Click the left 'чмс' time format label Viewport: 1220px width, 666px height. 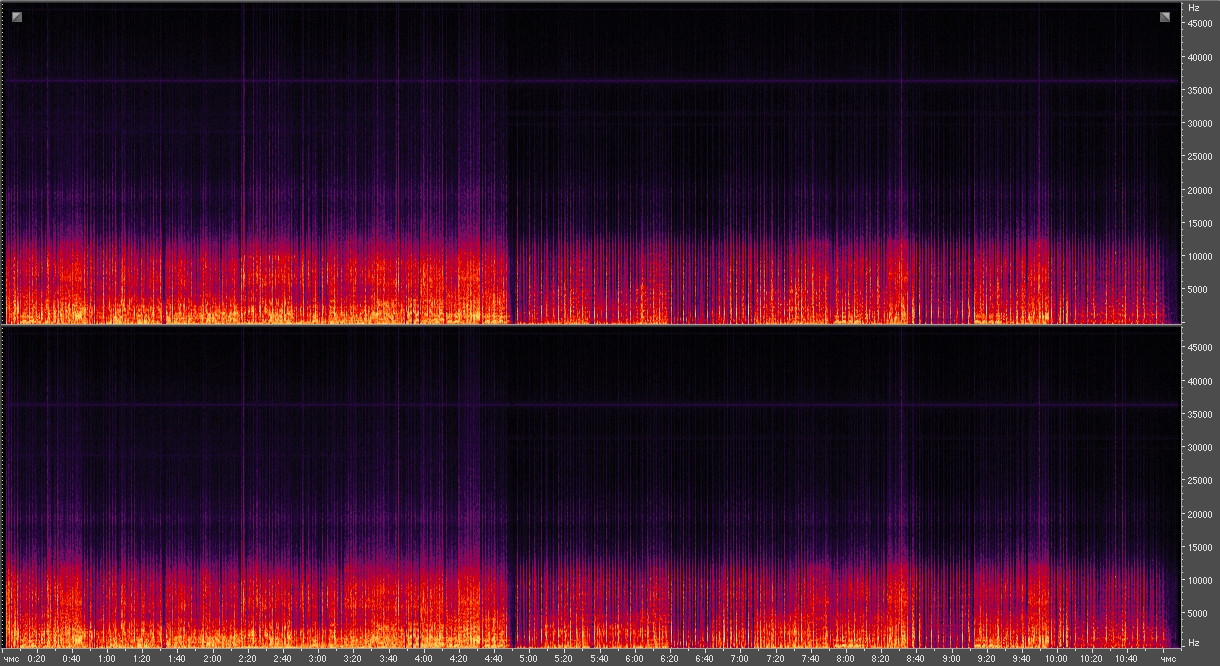[11, 659]
